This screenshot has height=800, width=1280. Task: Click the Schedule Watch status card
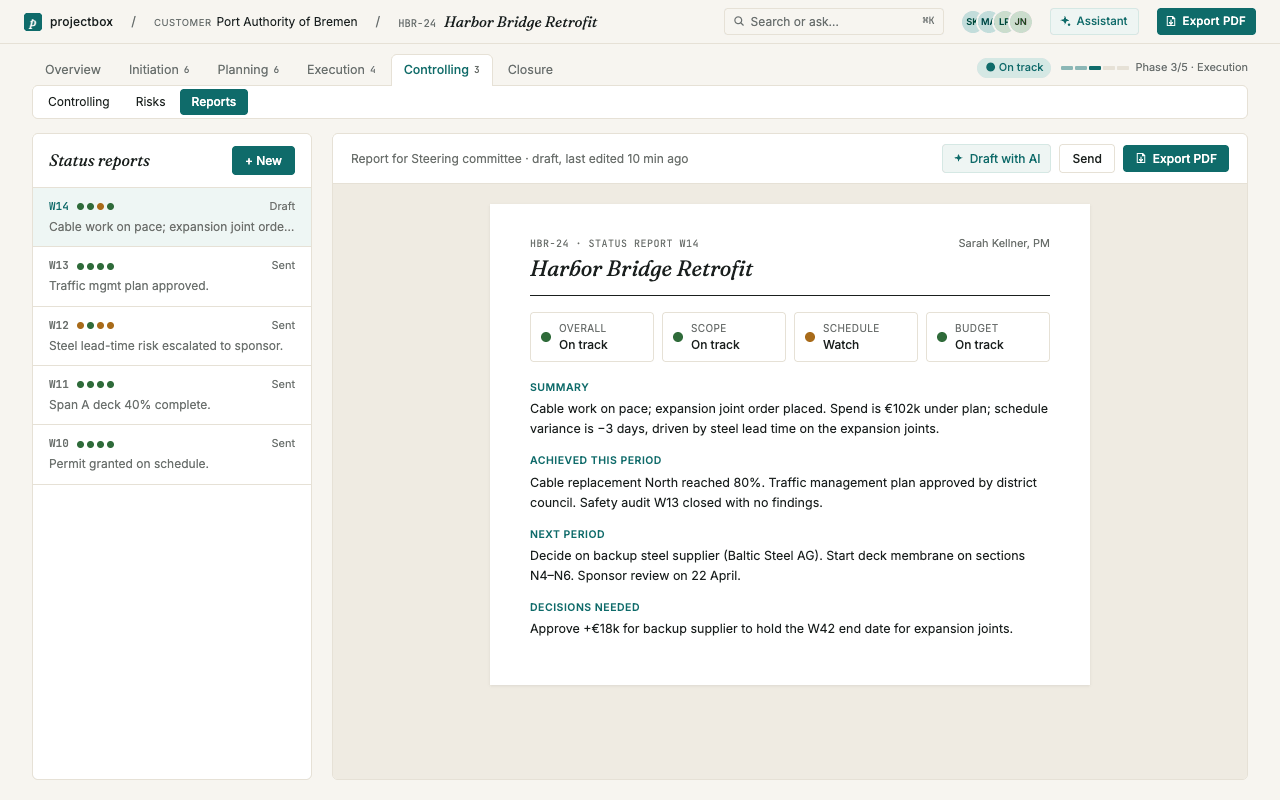[x=856, y=337]
